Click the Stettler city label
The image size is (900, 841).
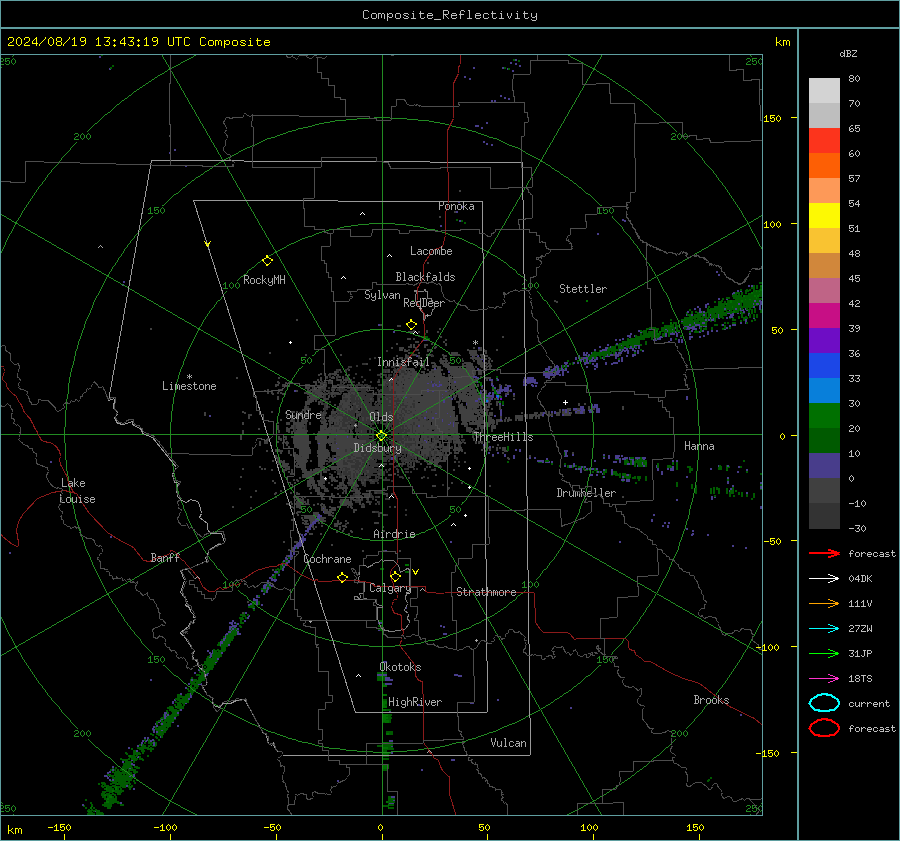click(583, 289)
